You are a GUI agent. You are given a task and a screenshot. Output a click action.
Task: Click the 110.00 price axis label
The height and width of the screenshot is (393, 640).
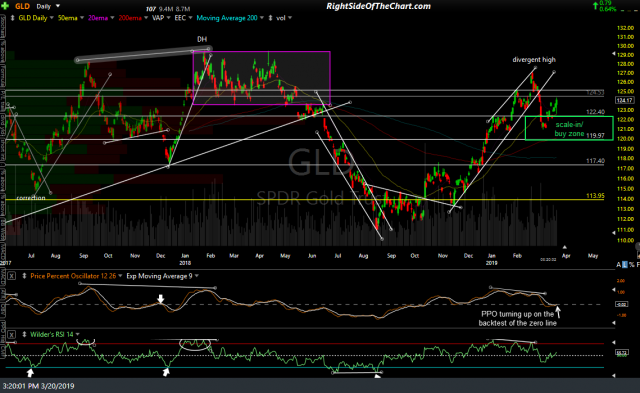(625, 240)
